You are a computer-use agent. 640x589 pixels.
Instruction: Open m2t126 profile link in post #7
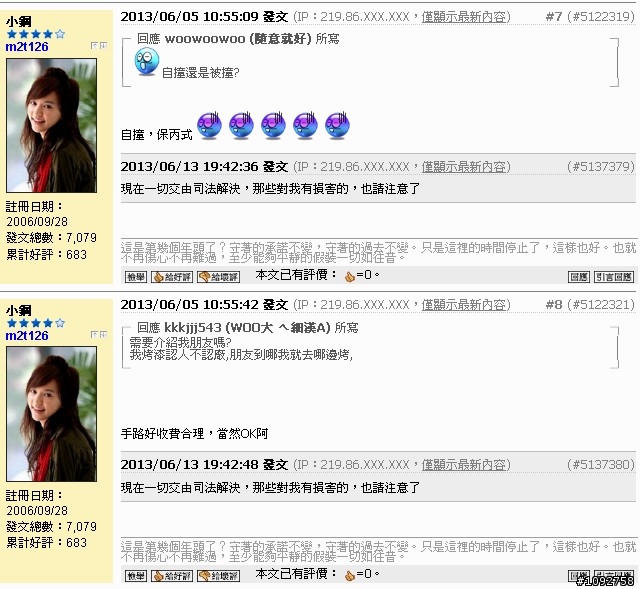click(x=27, y=47)
